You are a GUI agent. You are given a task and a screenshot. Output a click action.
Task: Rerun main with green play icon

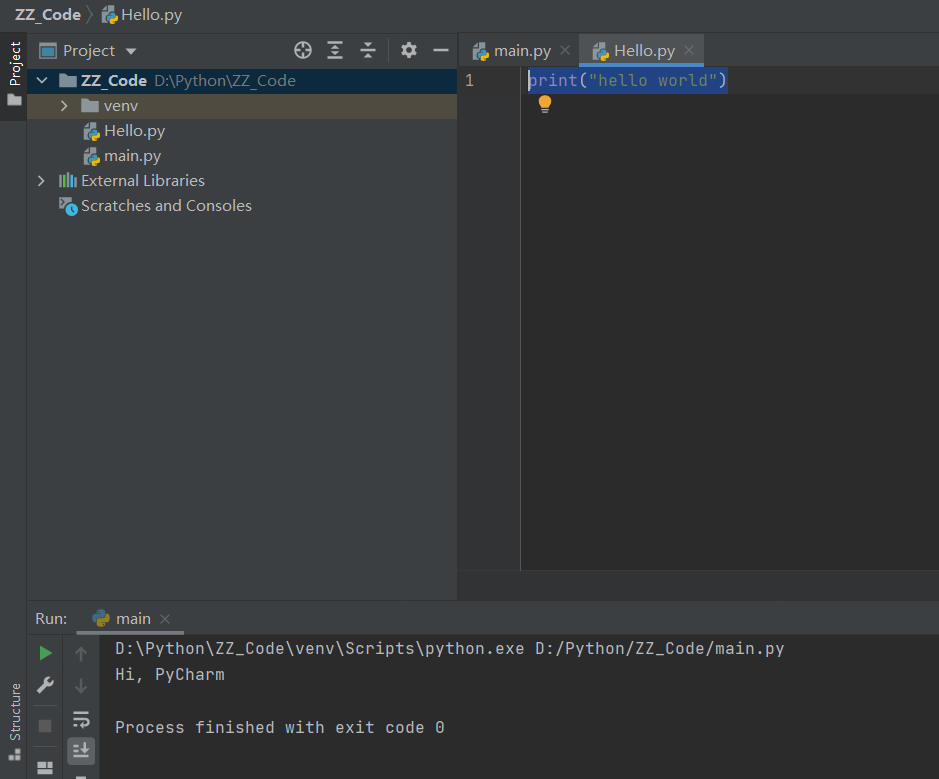(x=45, y=653)
